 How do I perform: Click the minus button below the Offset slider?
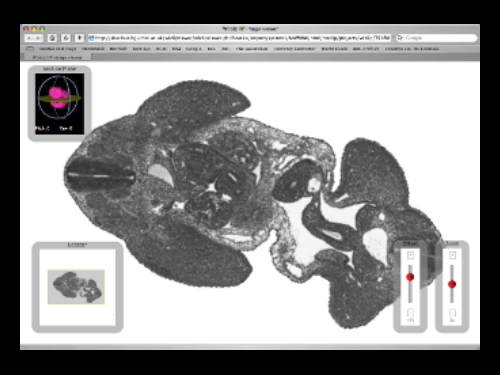coord(410,313)
